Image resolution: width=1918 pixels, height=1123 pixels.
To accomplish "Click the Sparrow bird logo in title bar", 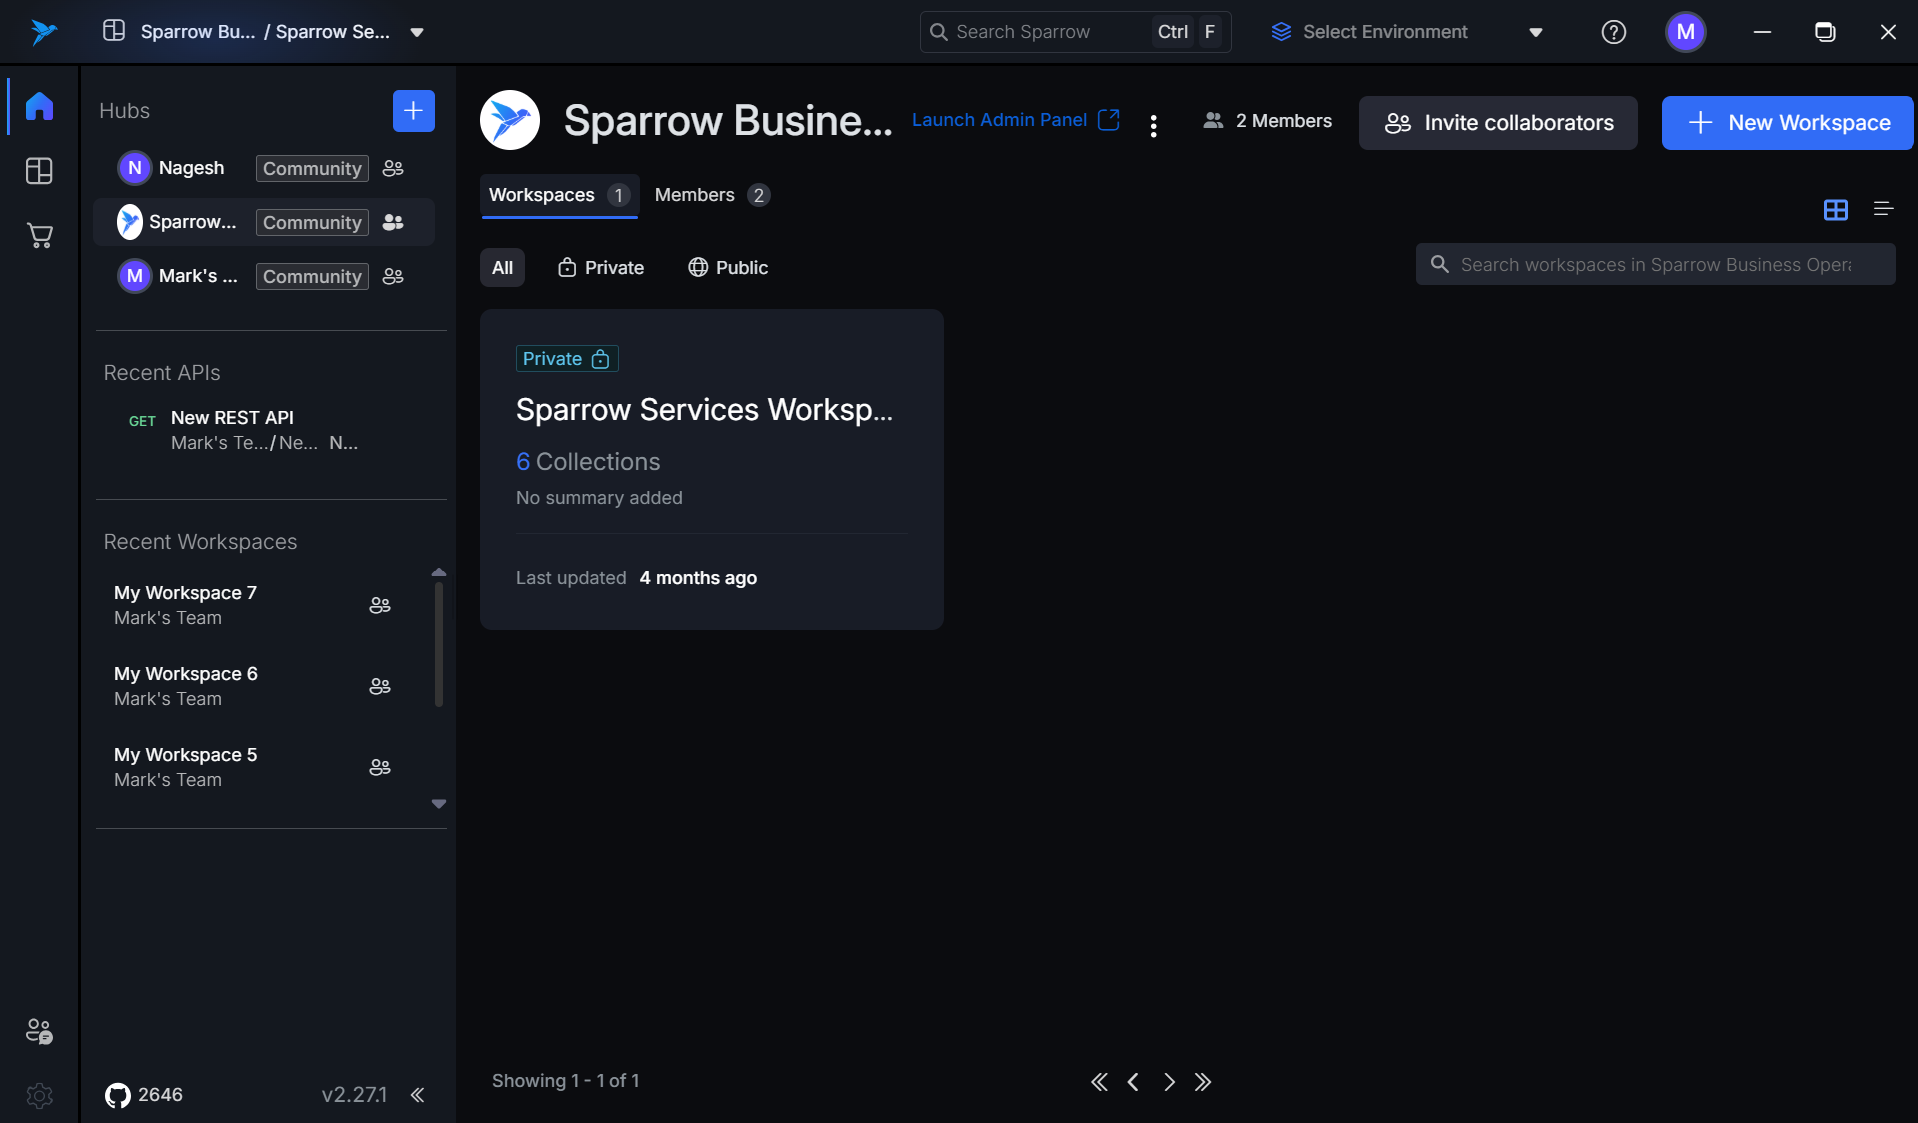I will pos(42,32).
